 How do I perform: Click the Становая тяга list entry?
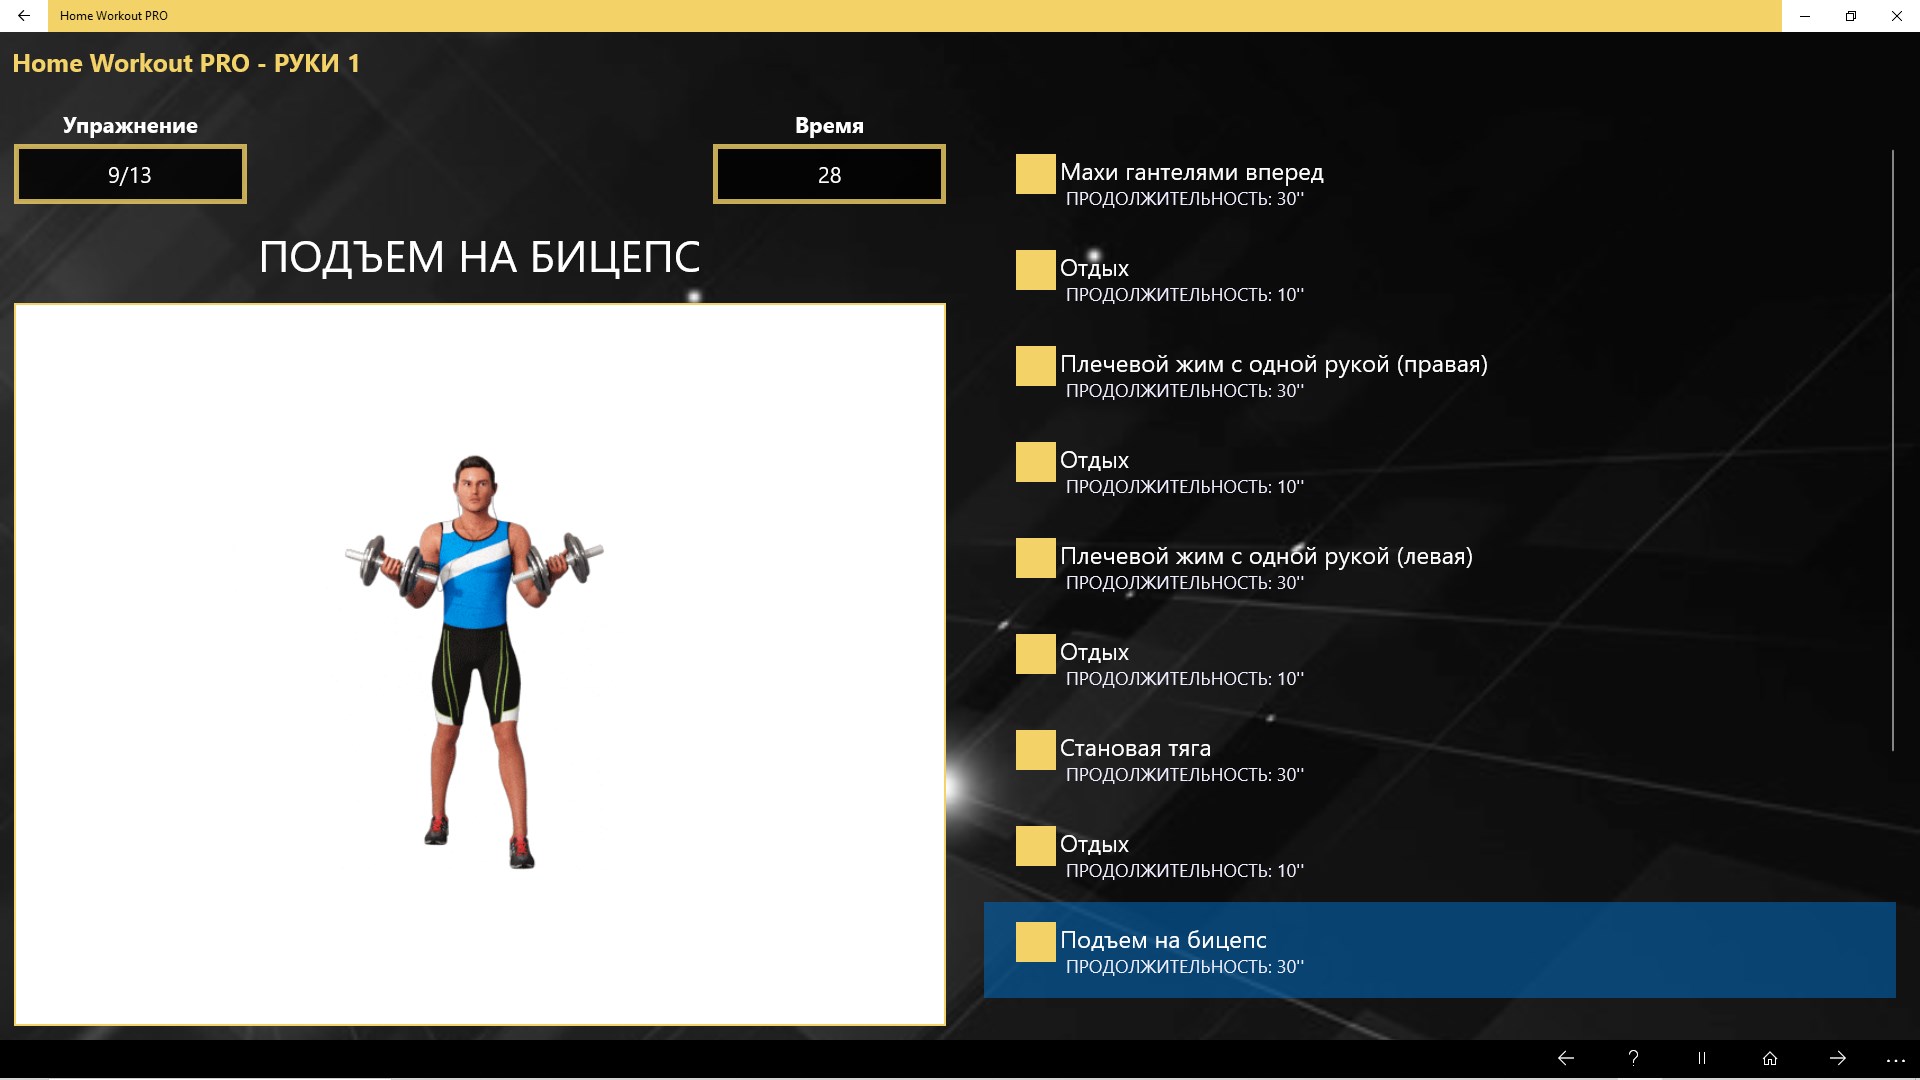[1135, 749]
